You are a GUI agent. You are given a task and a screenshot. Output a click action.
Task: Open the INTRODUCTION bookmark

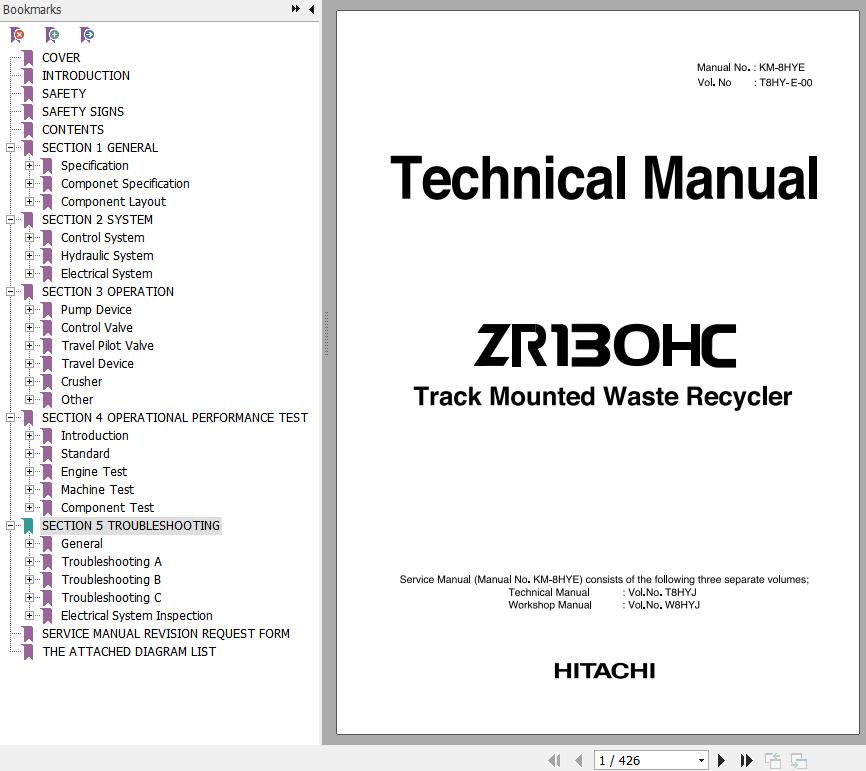(86, 76)
